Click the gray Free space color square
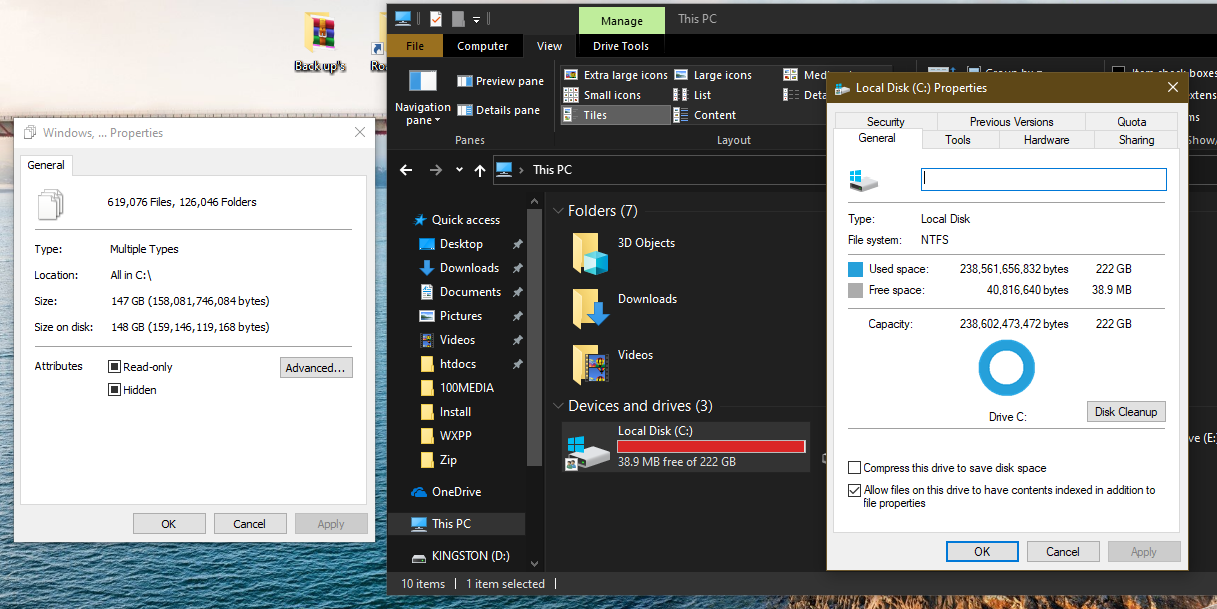This screenshot has width=1217, height=609. pyautogui.click(x=855, y=291)
